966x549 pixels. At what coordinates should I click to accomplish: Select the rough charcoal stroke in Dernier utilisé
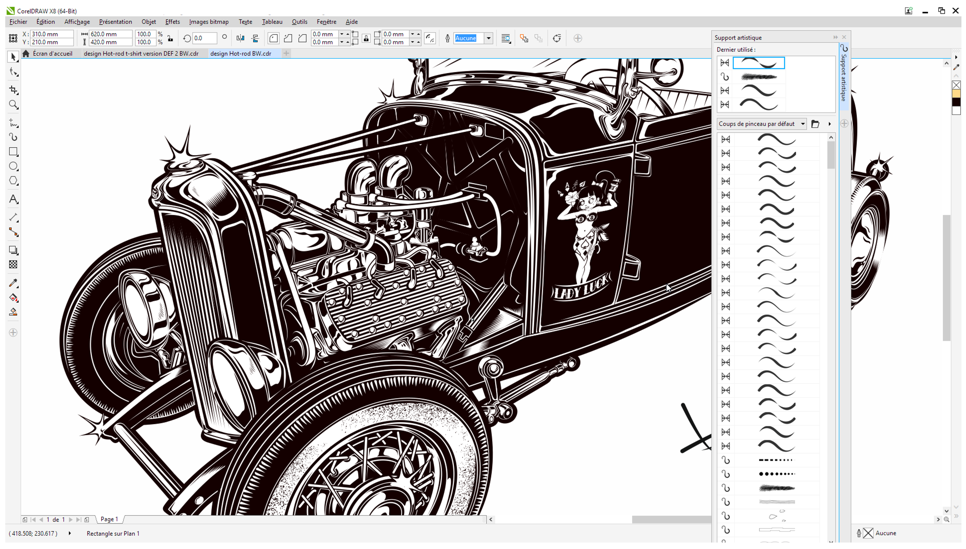pos(759,77)
